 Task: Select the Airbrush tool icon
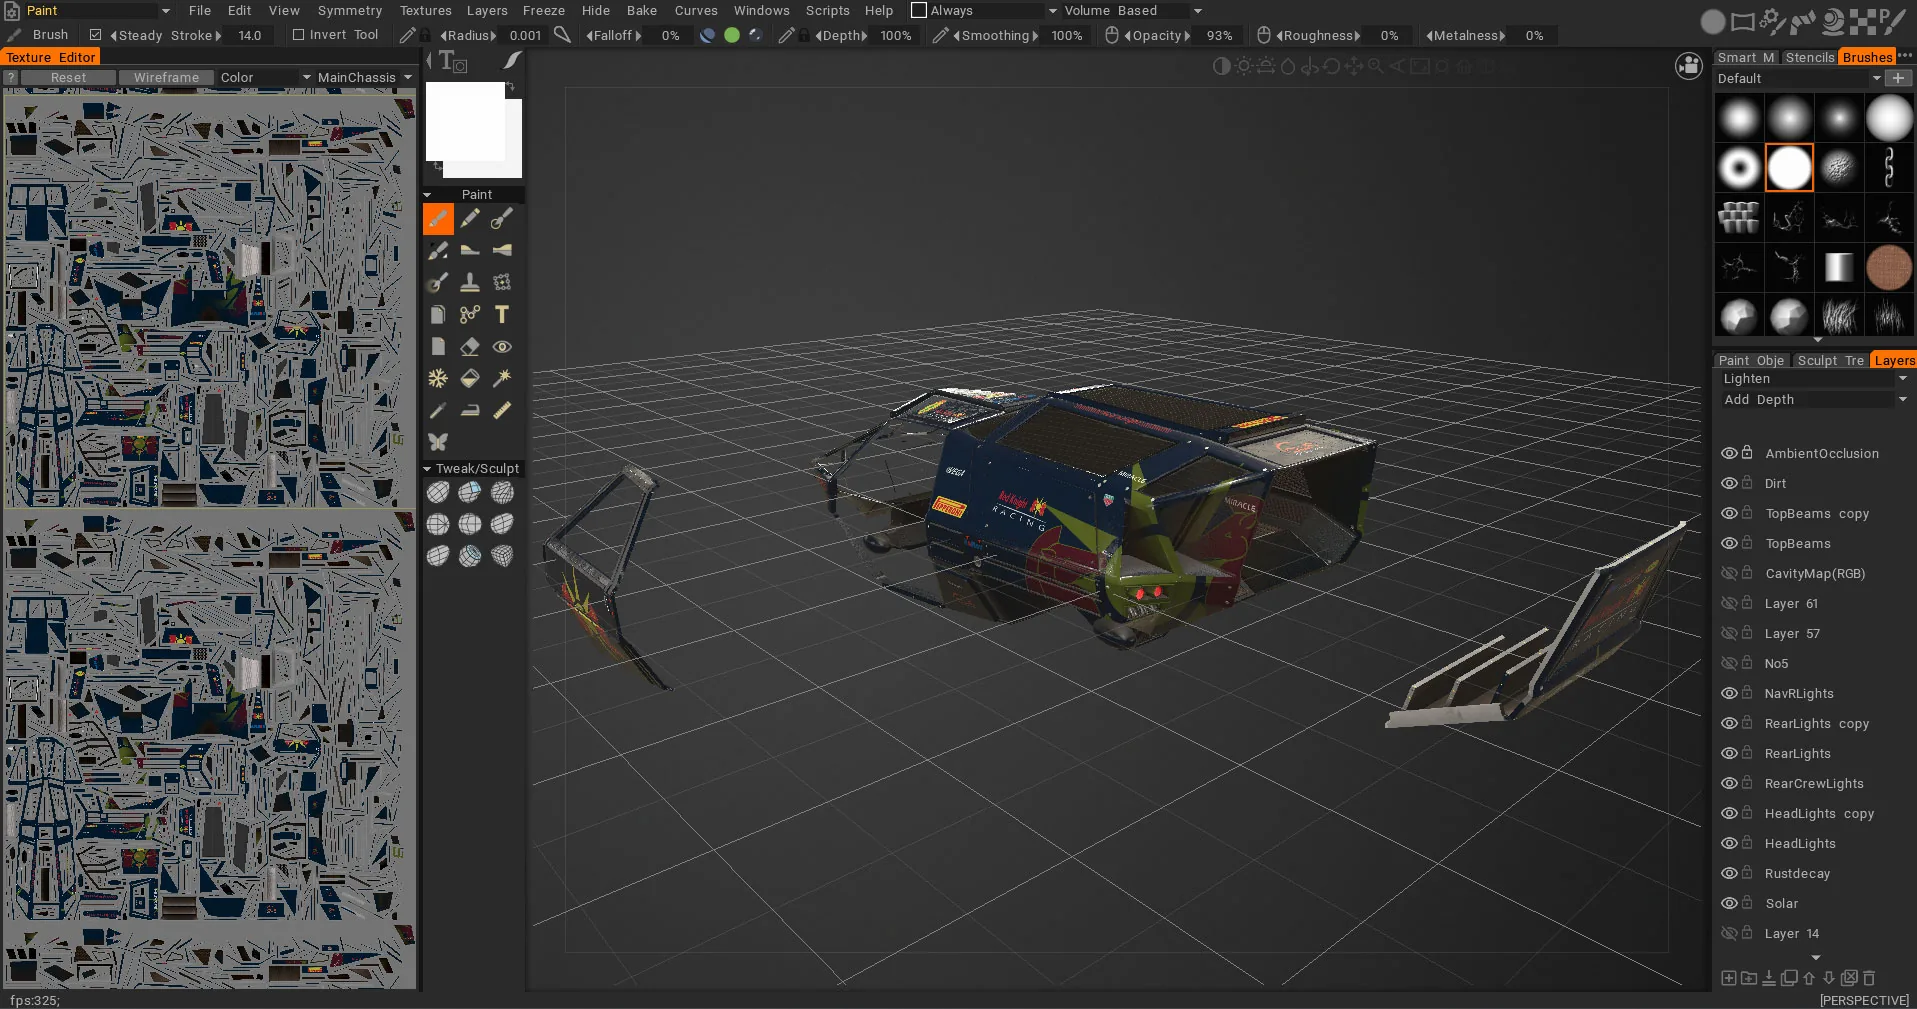pos(502,219)
